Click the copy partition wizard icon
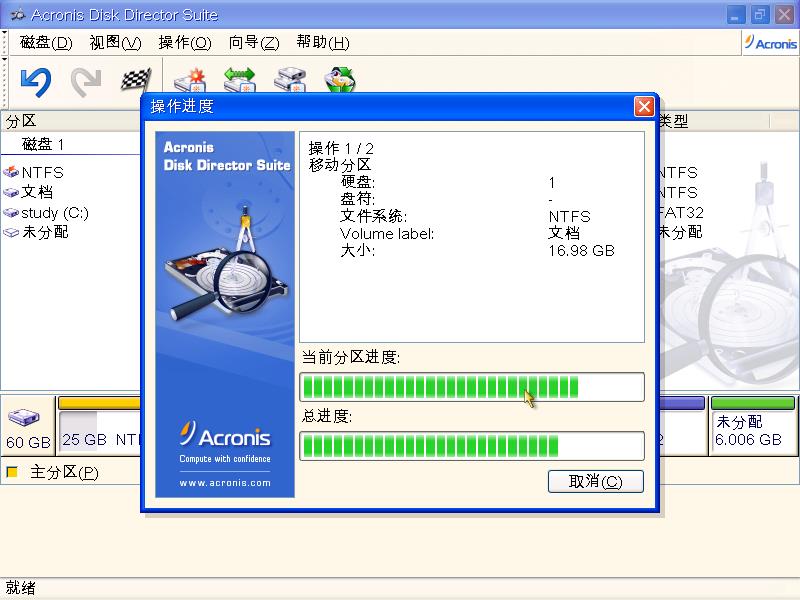 point(290,80)
